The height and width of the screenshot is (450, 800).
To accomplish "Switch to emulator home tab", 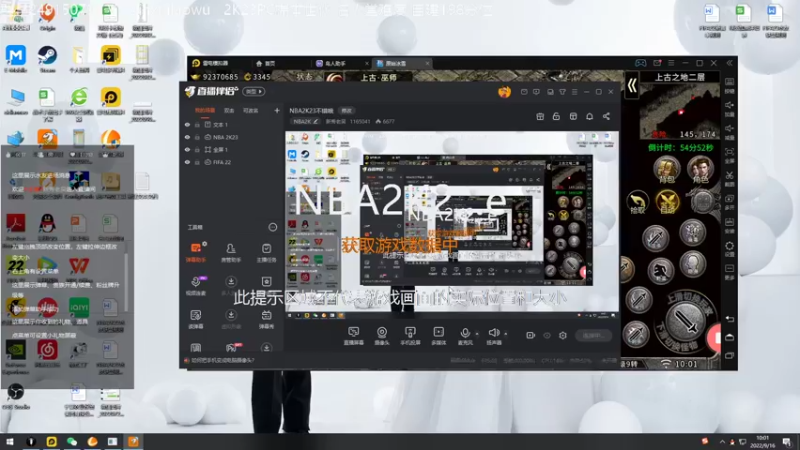I will coord(266,63).
